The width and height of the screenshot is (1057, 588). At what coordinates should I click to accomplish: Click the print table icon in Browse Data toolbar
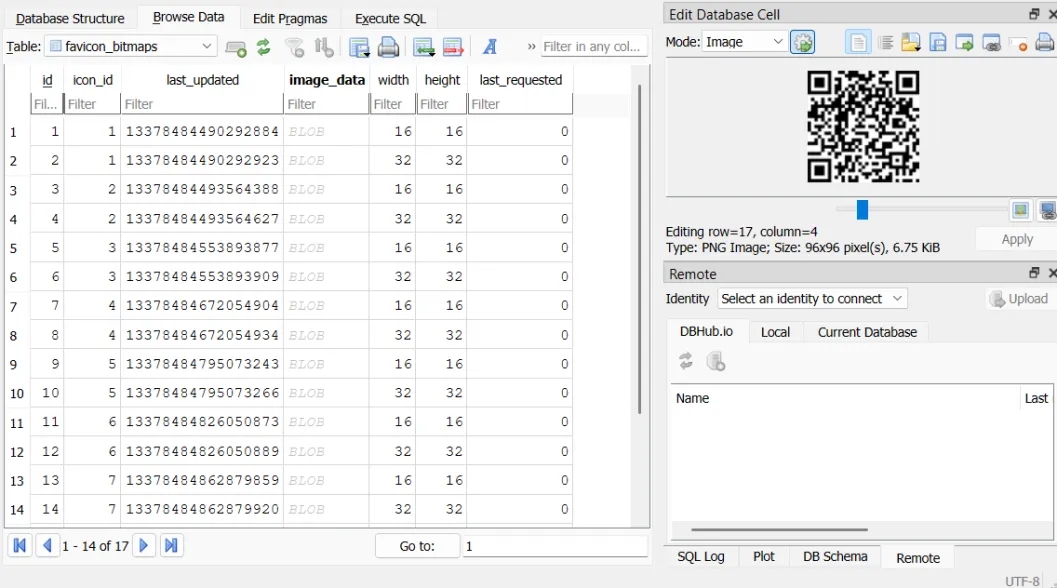pyautogui.click(x=388, y=47)
